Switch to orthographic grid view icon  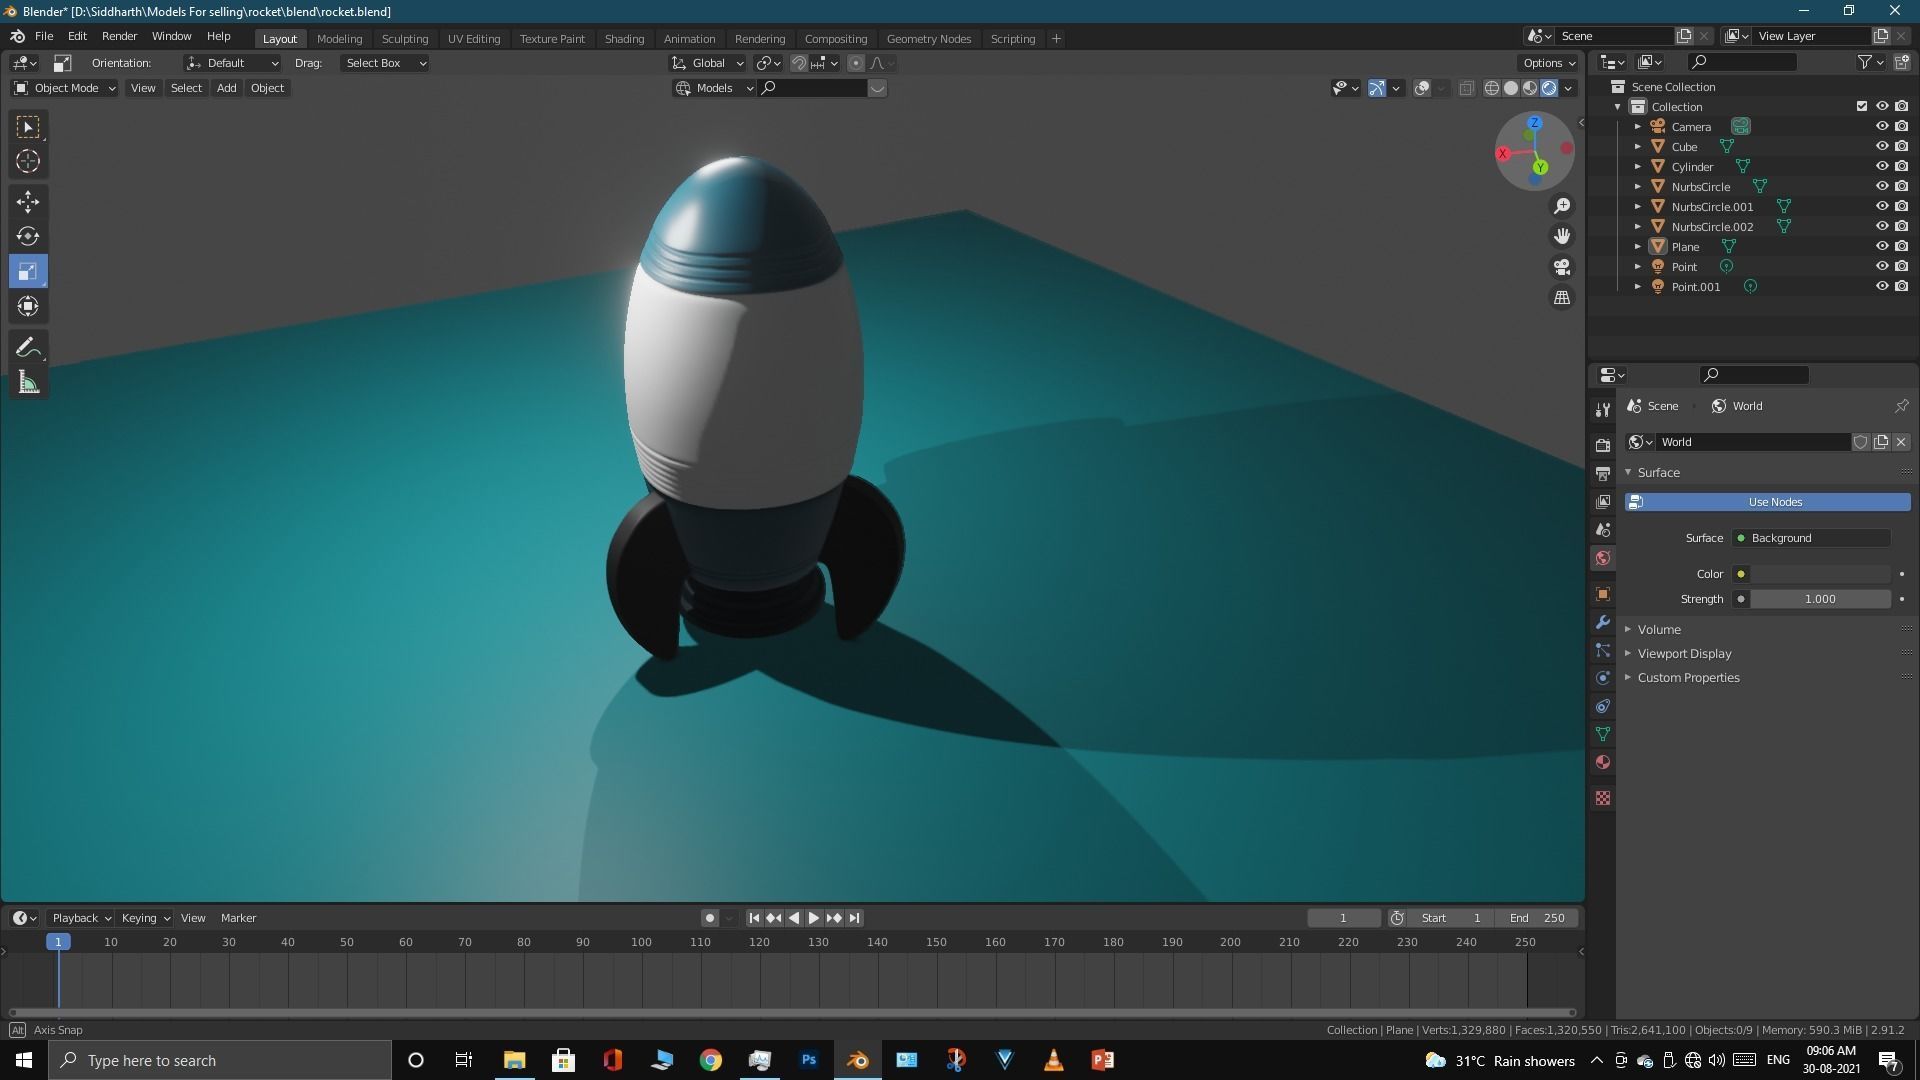pos(1561,298)
